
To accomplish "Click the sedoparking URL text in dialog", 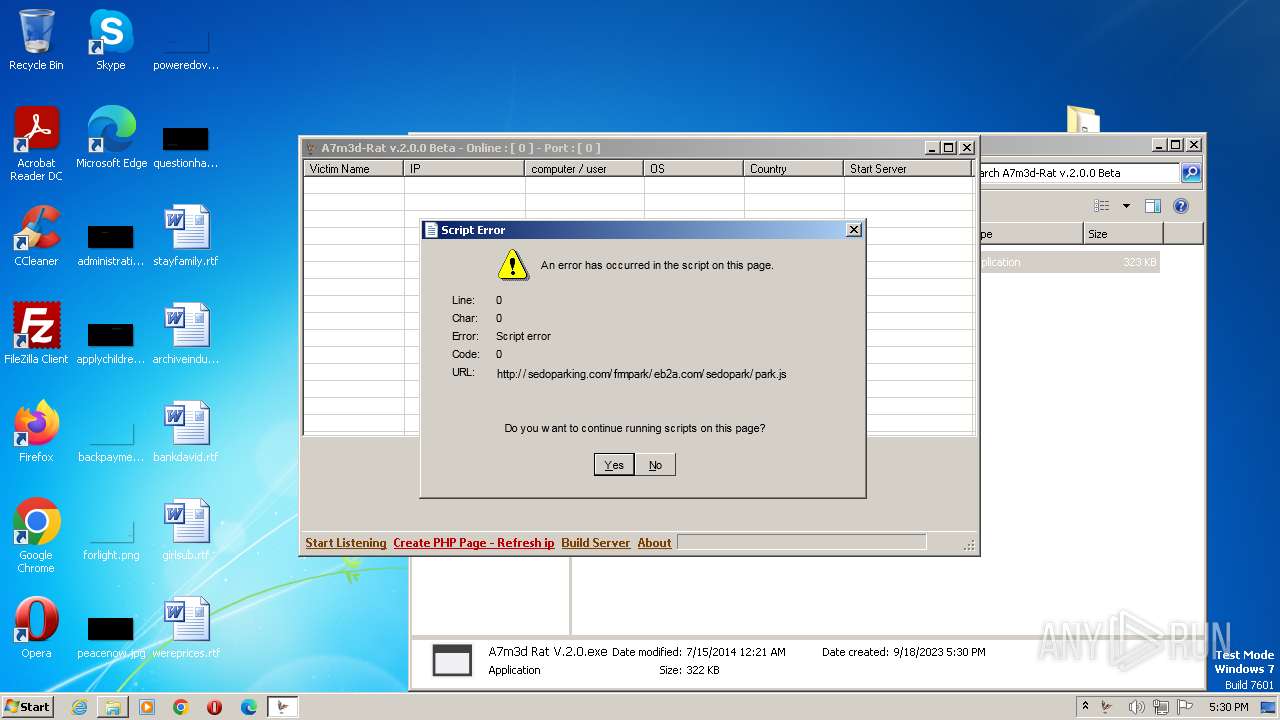I will (x=642, y=374).
